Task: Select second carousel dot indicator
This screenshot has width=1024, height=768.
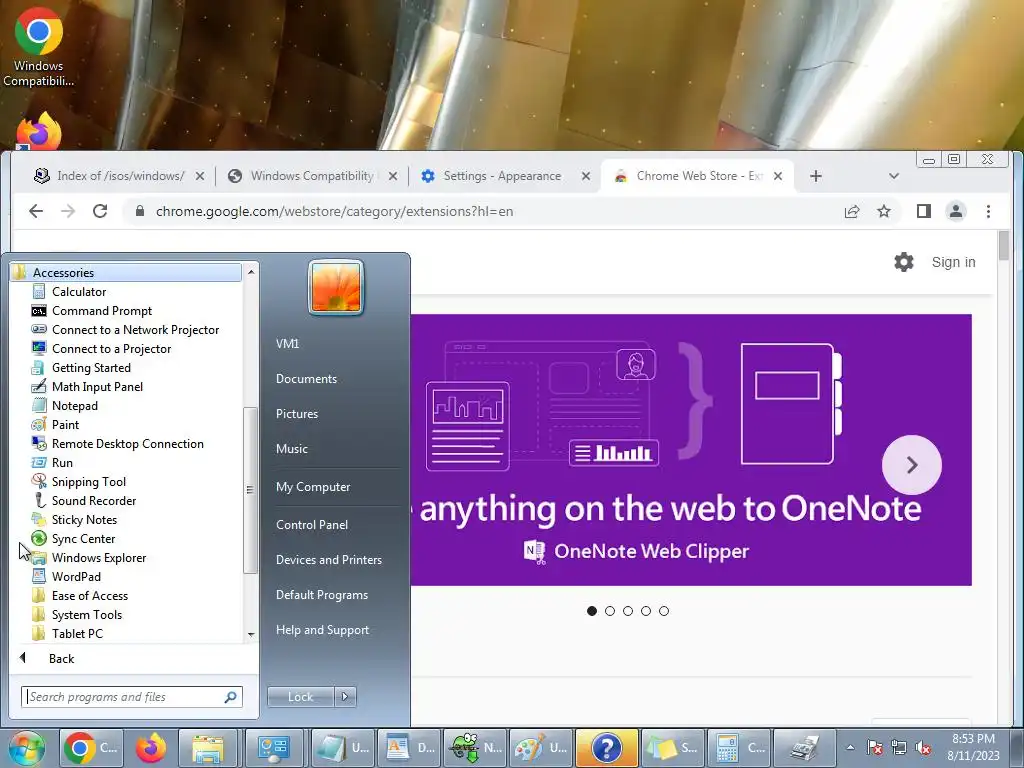Action: (x=610, y=611)
